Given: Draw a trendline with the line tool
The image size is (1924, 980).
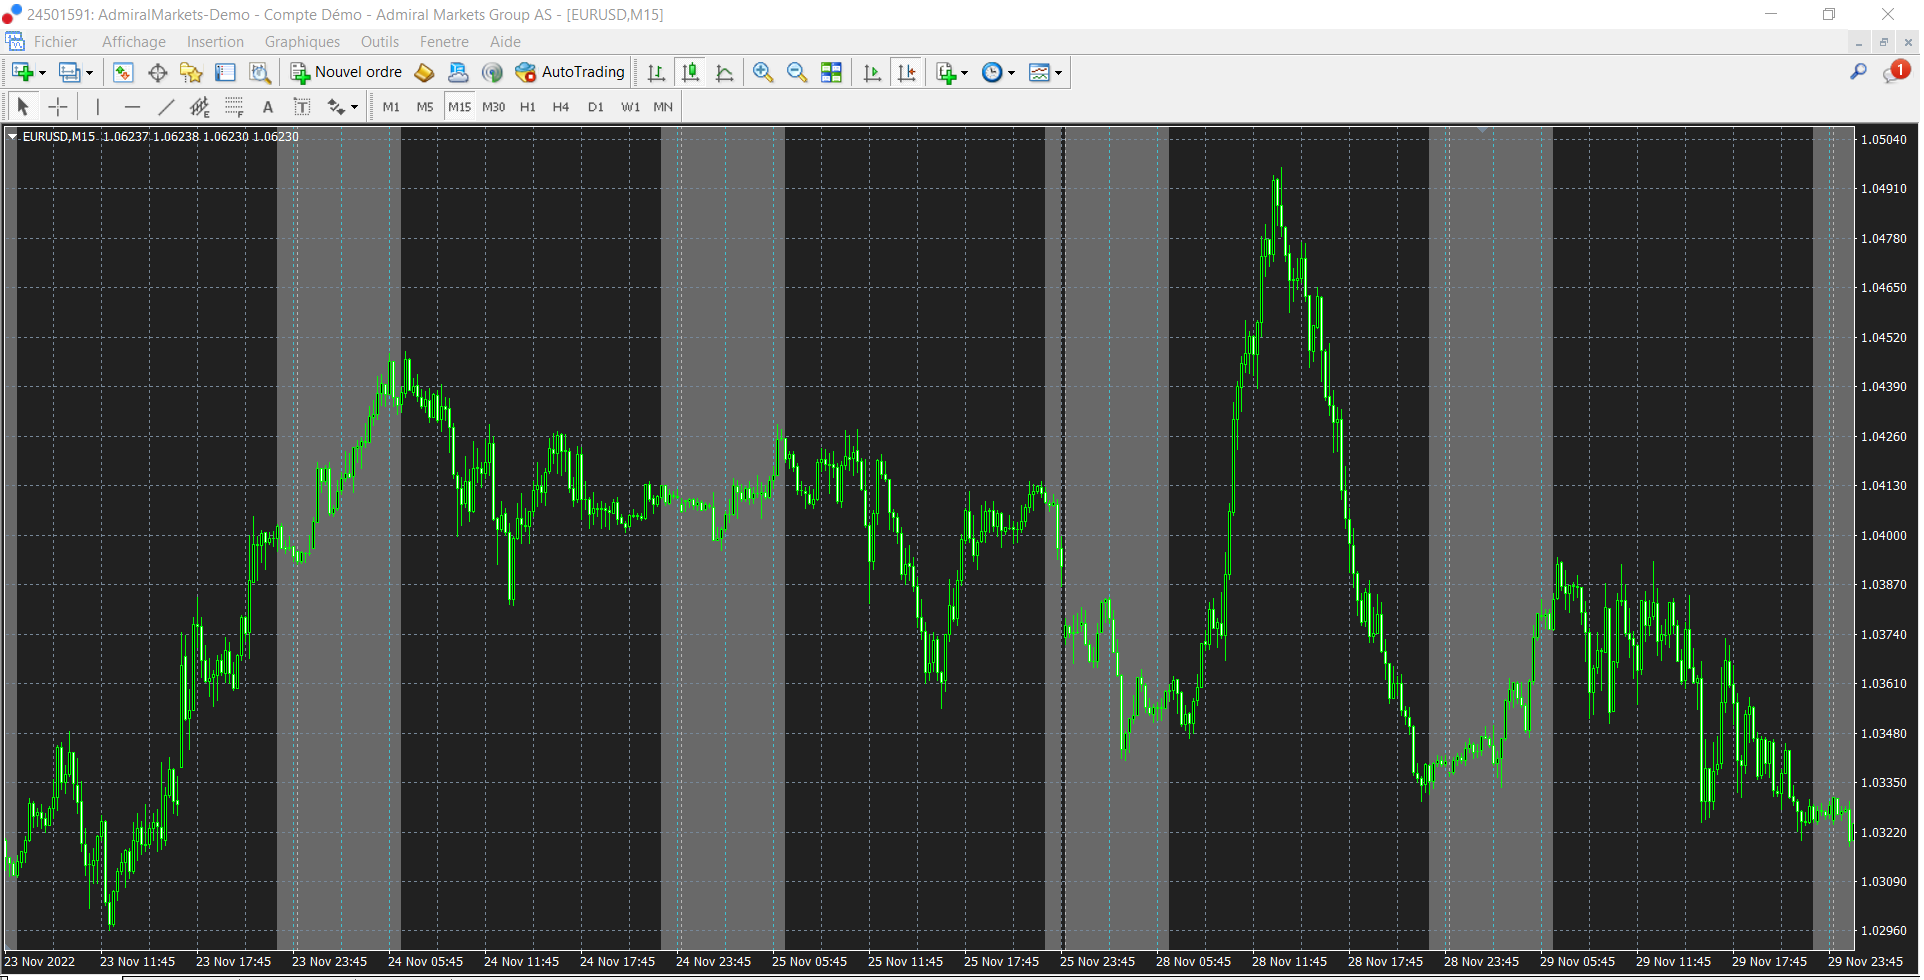Looking at the screenshot, I should (166, 107).
